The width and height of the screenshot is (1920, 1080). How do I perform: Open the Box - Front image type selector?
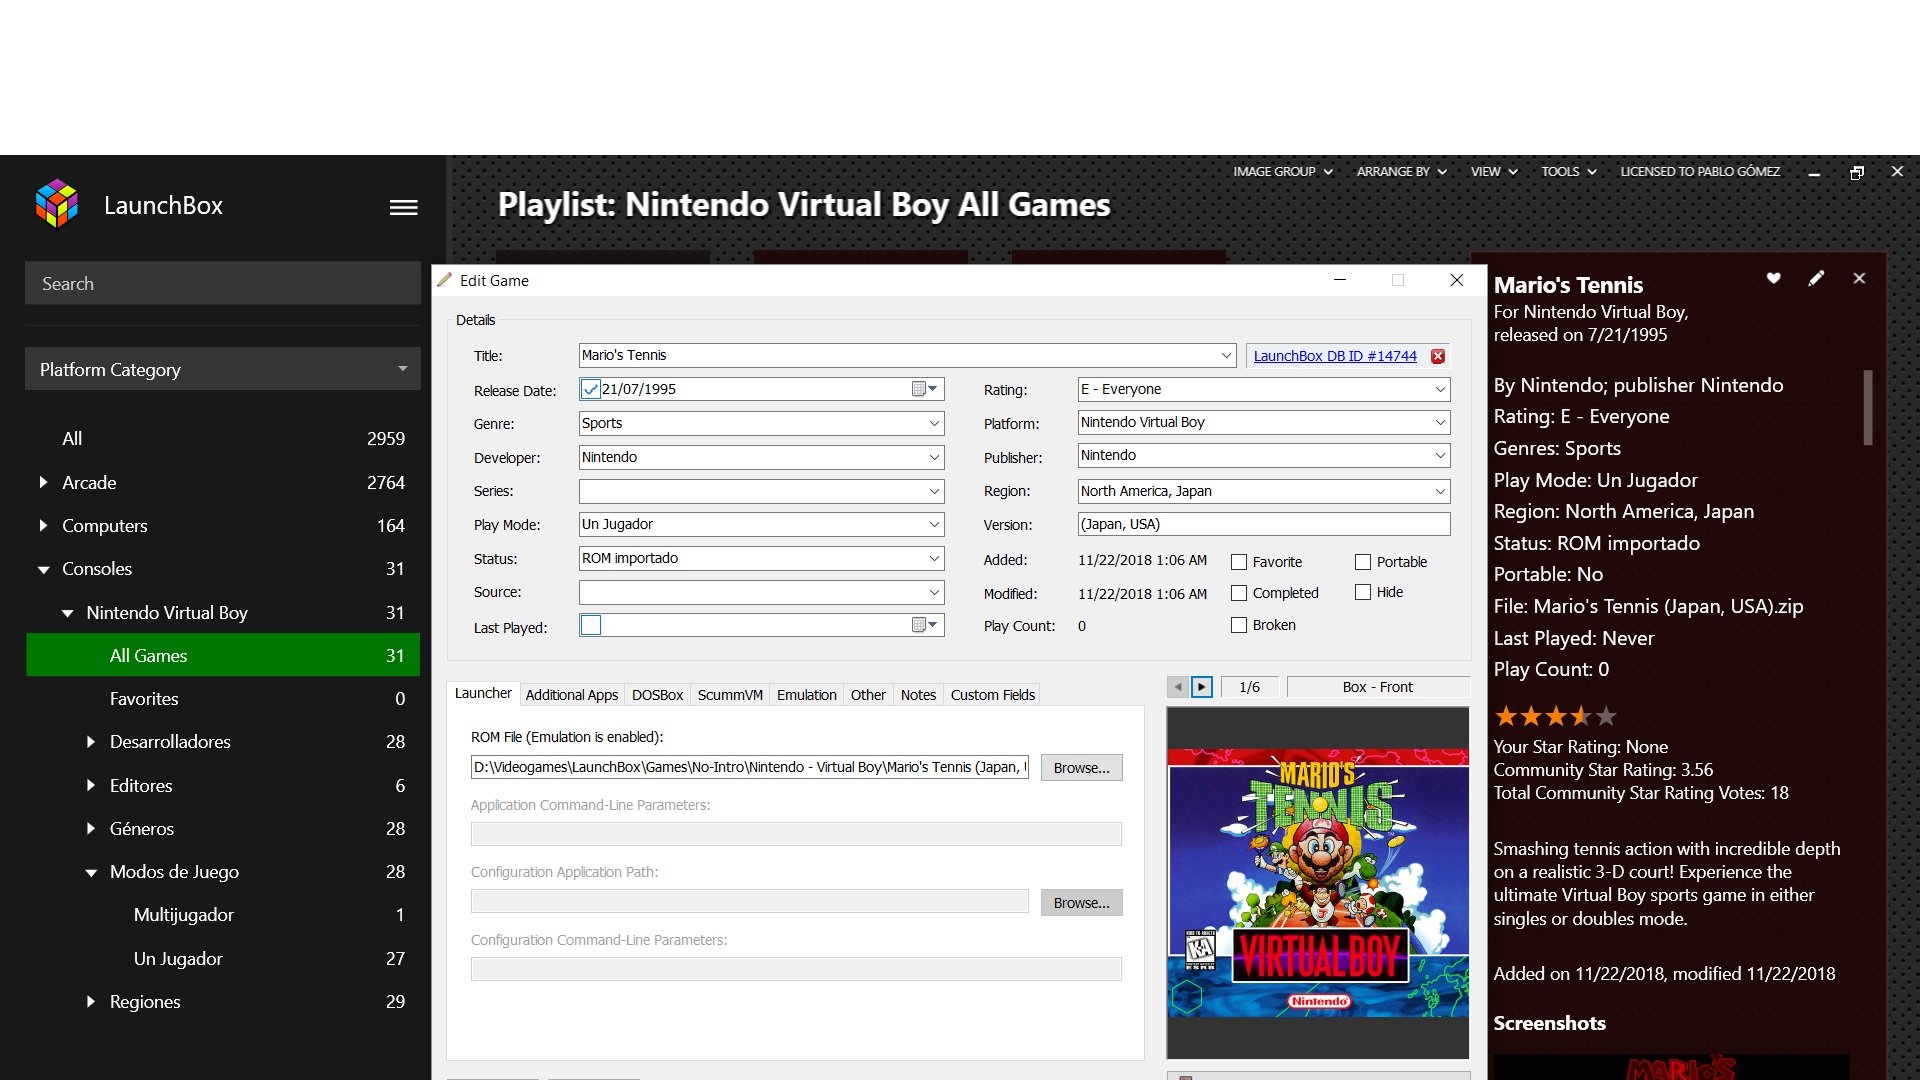(x=1378, y=687)
